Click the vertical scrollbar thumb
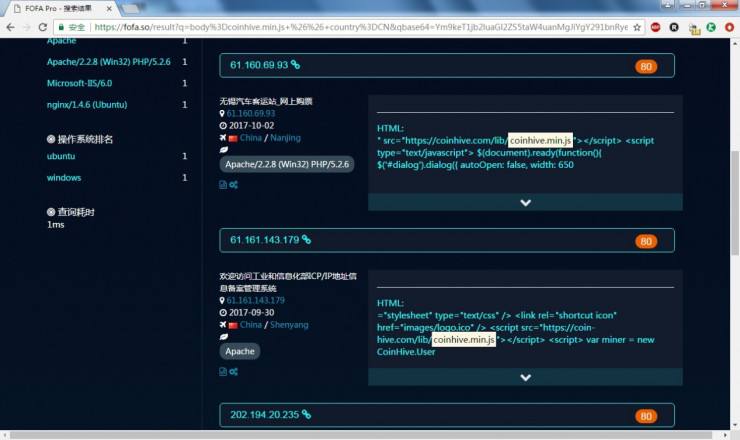This screenshot has height=440, width=740. click(735, 203)
